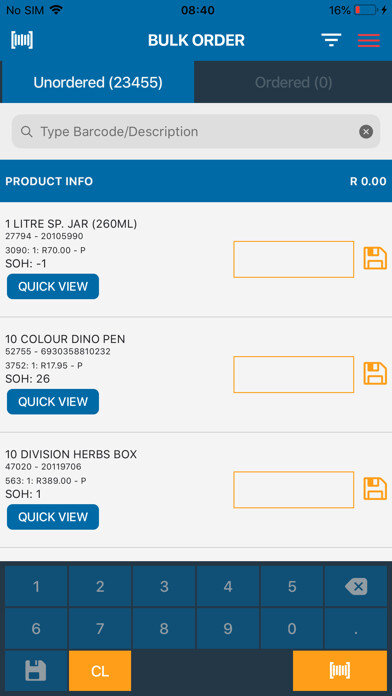Open the filter icon in header
The width and height of the screenshot is (392, 696).
pos(331,40)
